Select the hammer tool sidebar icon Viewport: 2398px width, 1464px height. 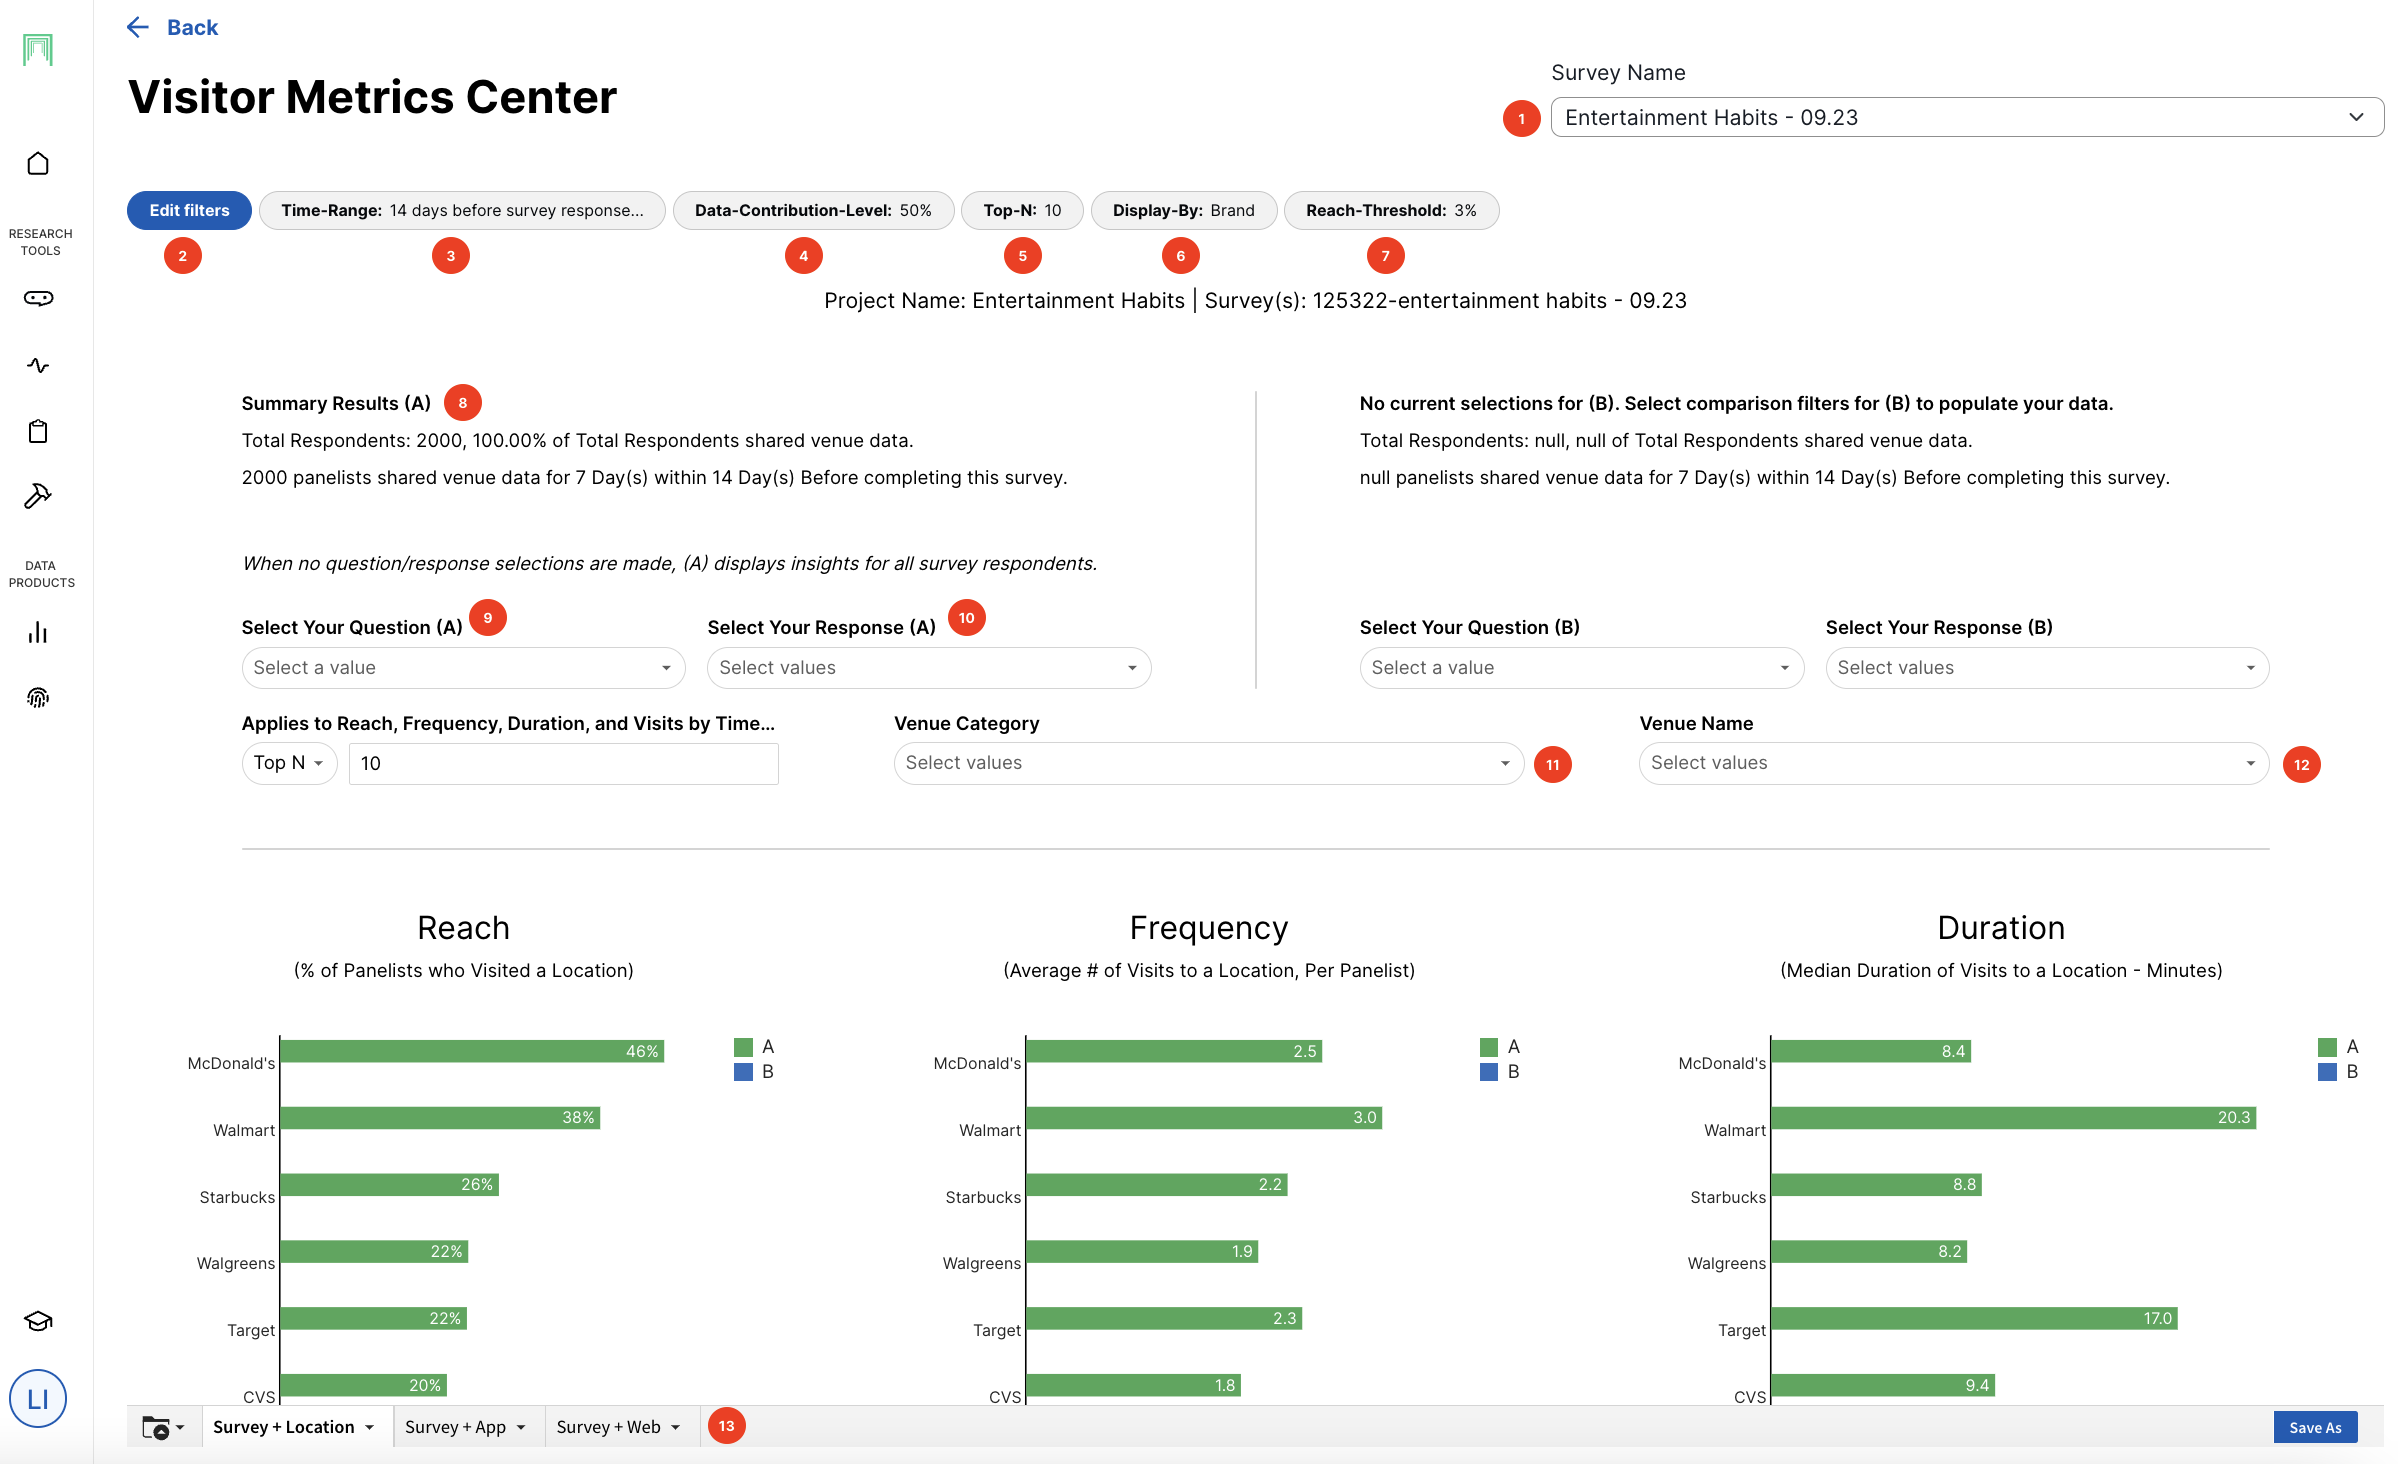(38, 496)
